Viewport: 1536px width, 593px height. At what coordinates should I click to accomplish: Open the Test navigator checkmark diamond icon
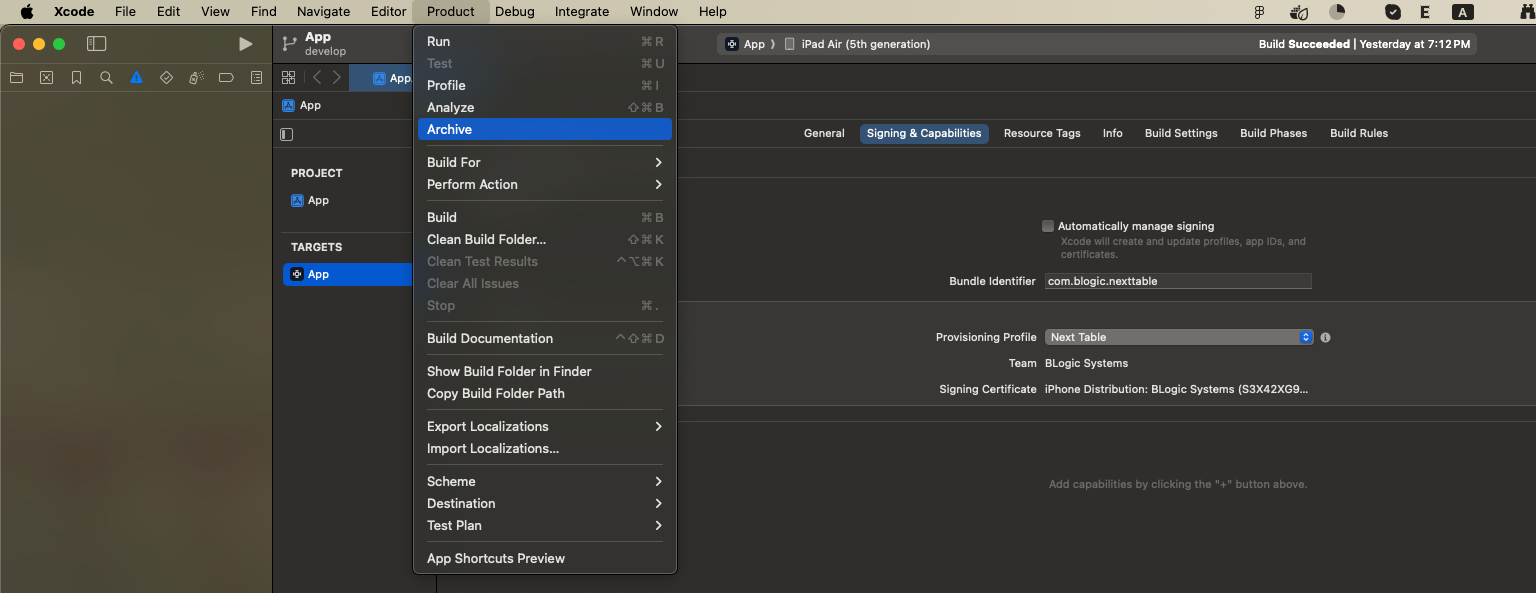click(166, 77)
